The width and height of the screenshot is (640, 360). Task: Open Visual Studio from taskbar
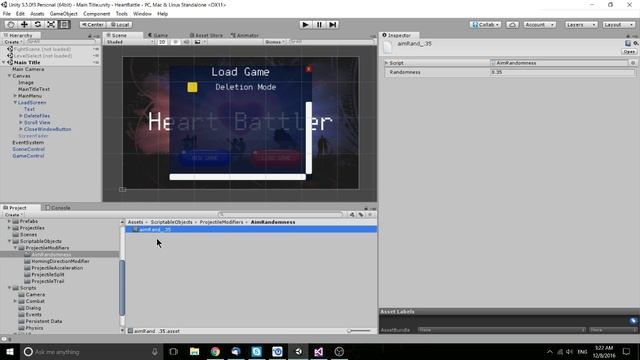319,351
